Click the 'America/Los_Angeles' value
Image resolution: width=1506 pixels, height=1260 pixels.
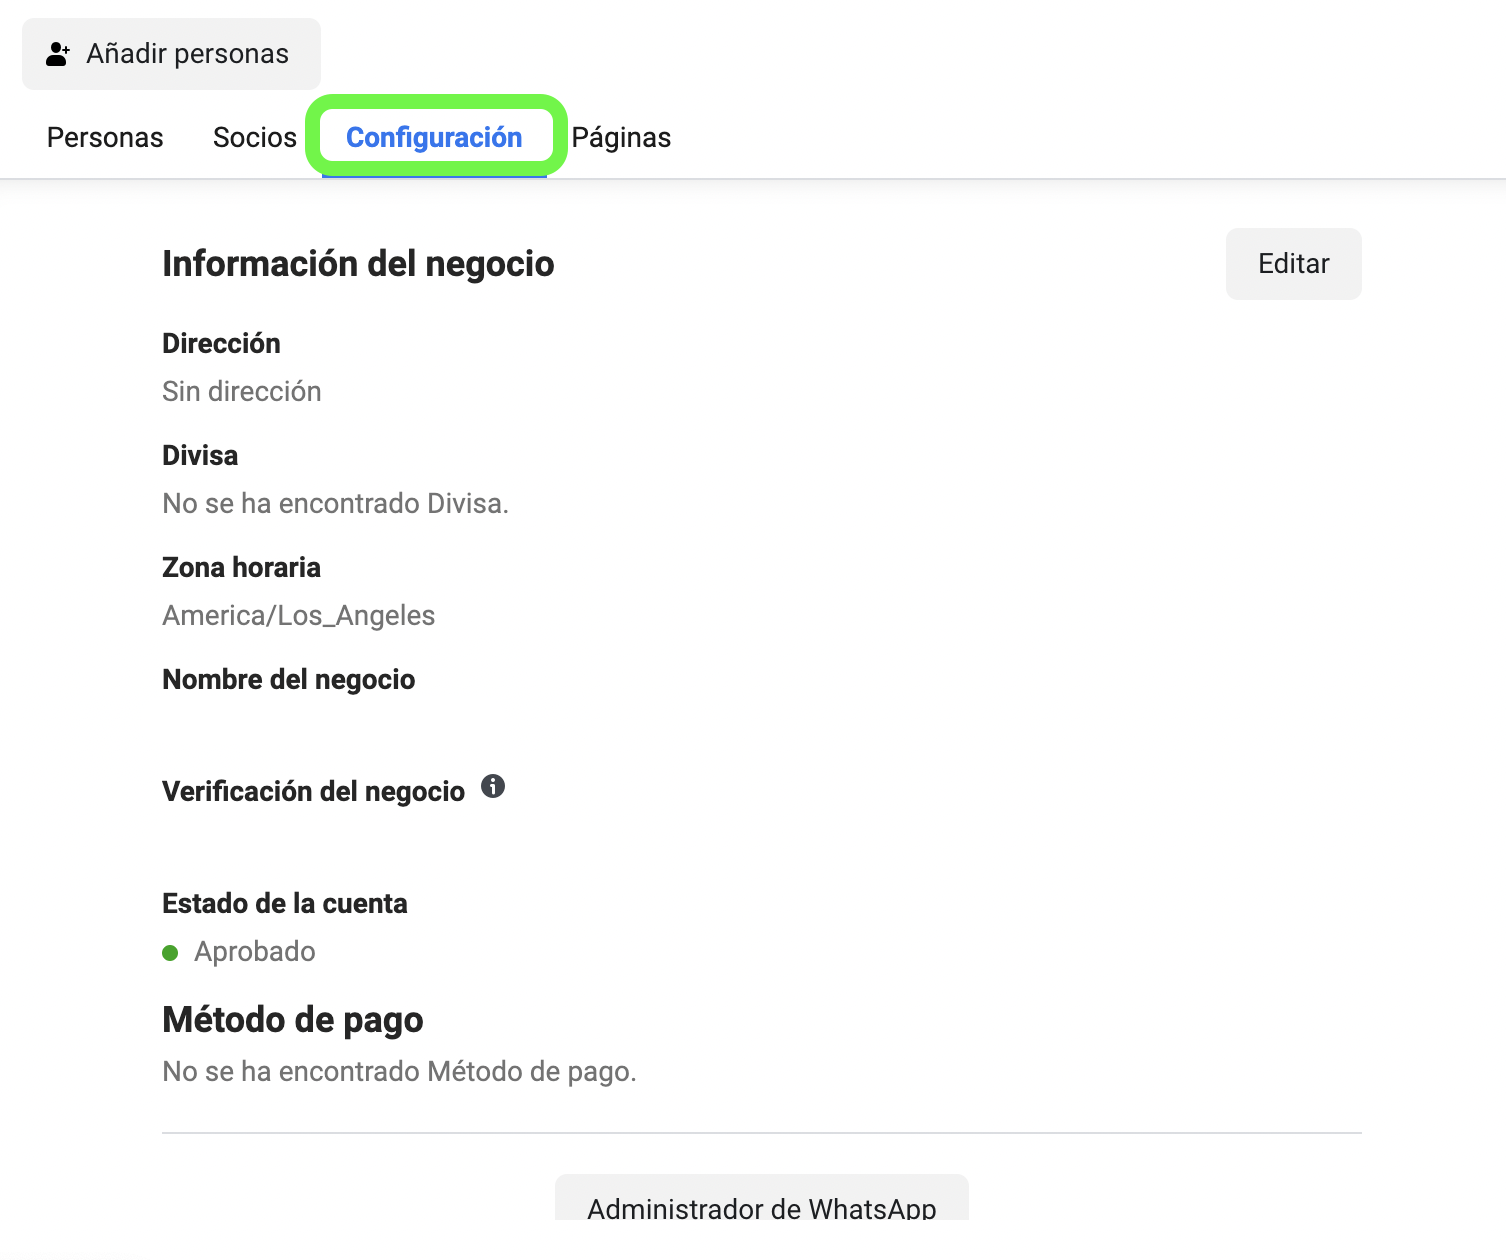(299, 615)
